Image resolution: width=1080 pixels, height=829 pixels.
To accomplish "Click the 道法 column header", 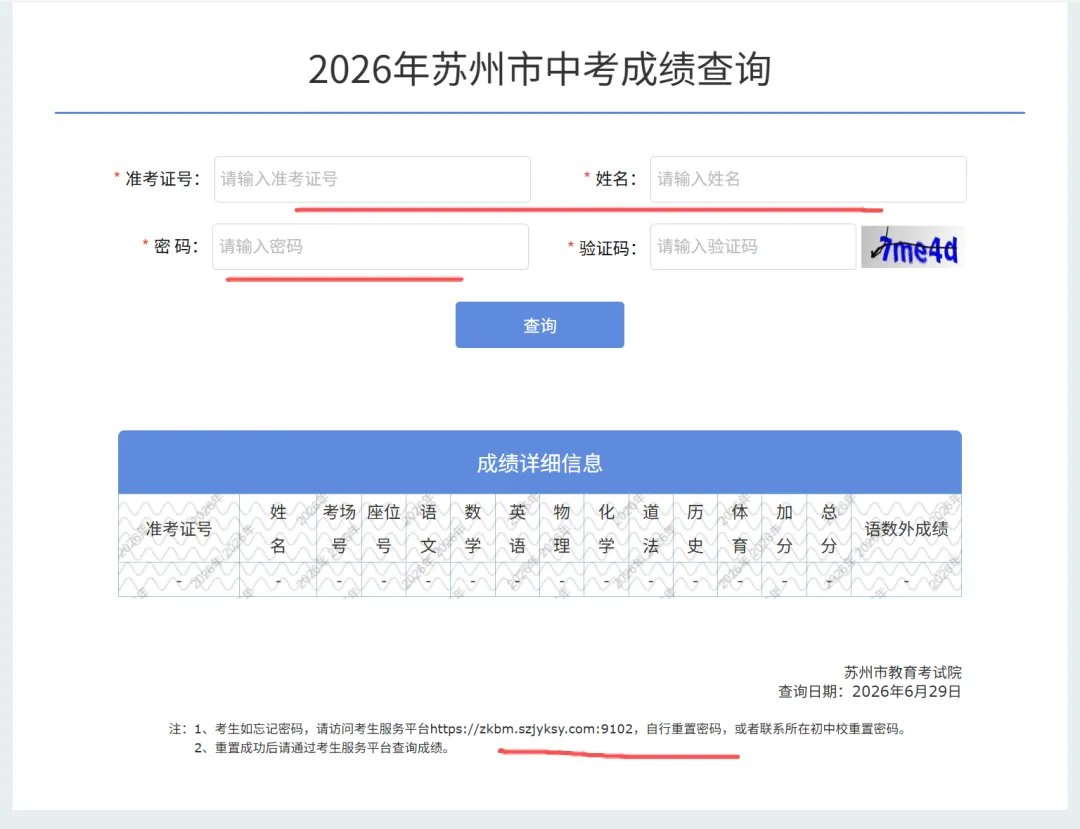I will (x=651, y=528).
